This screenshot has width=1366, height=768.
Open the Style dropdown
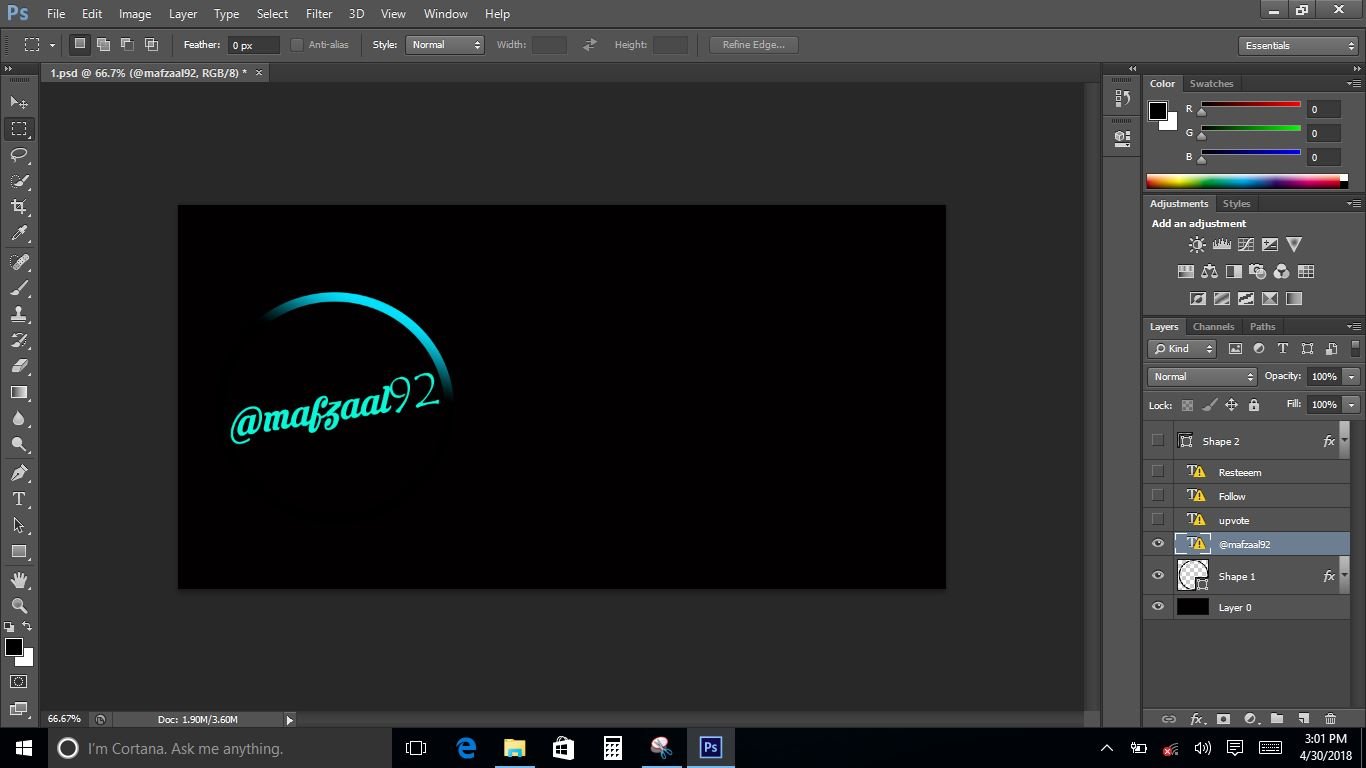(444, 45)
